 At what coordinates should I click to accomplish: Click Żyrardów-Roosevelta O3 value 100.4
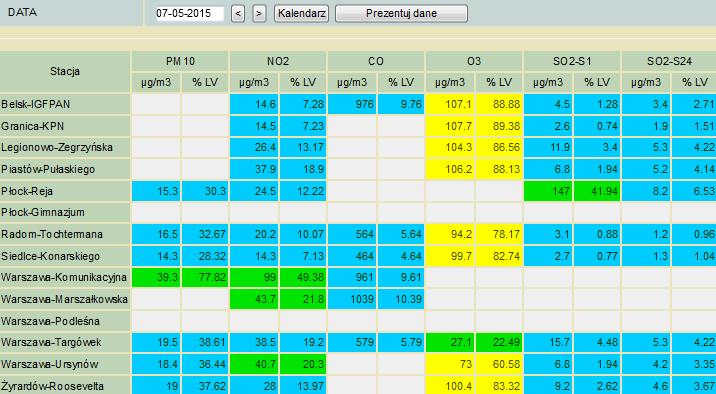click(x=450, y=386)
